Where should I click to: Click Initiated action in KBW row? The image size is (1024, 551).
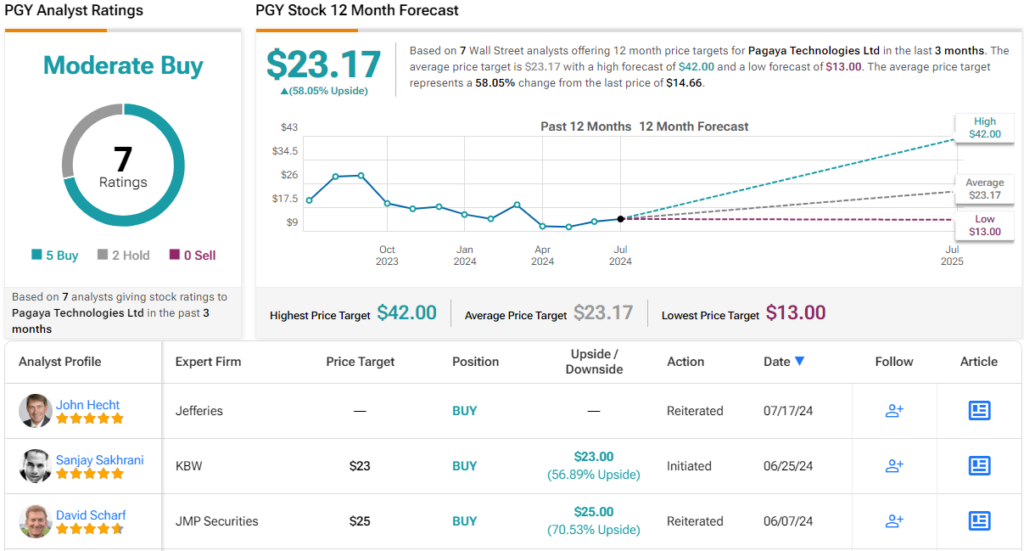tap(689, 466)
